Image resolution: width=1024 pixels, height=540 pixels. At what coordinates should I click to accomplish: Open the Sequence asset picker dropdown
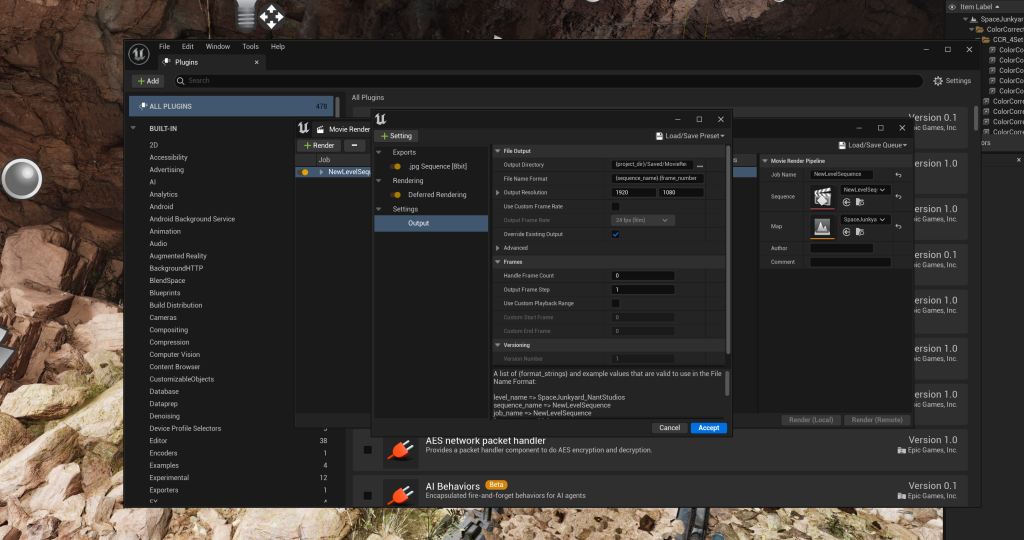click(865, 190)
